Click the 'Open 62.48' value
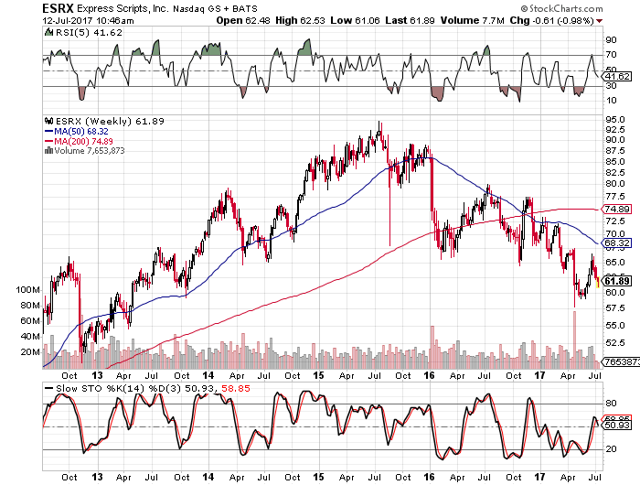 (x=243, y=20)
